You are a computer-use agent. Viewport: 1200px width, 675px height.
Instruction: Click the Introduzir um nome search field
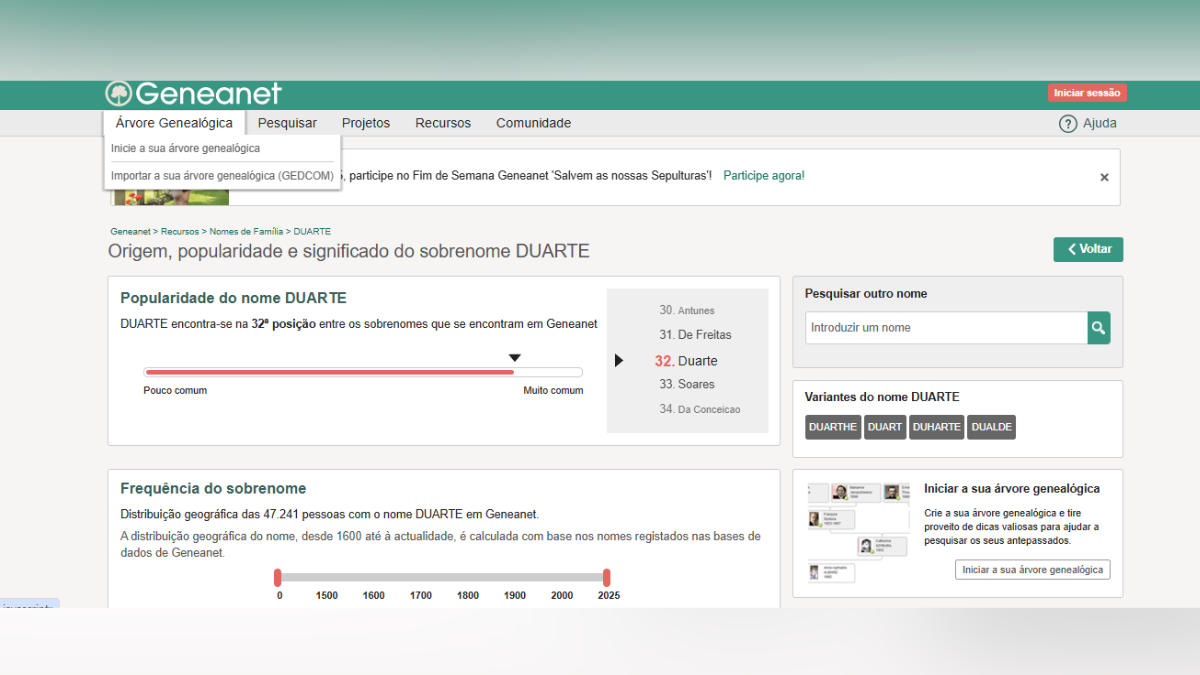[945, 328]
